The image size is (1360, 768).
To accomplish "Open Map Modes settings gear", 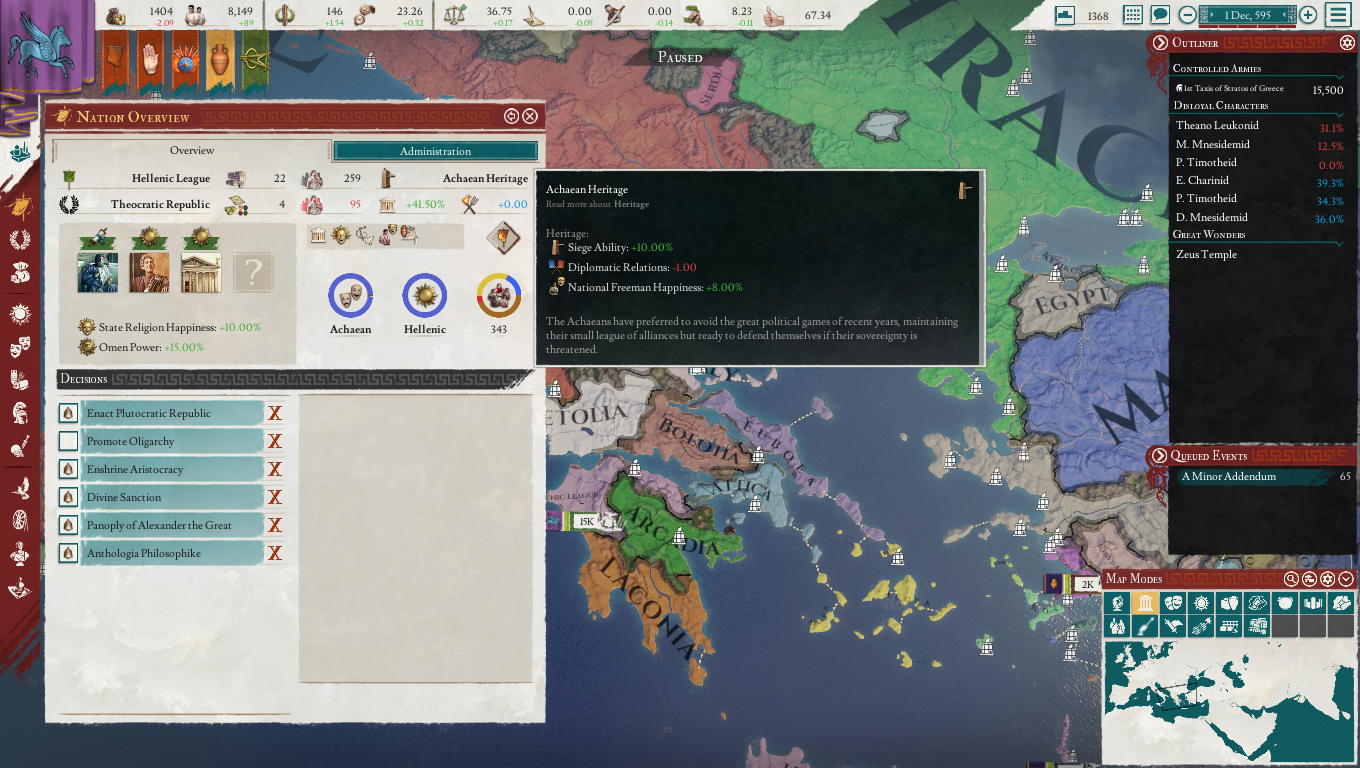I will 1327,579.
